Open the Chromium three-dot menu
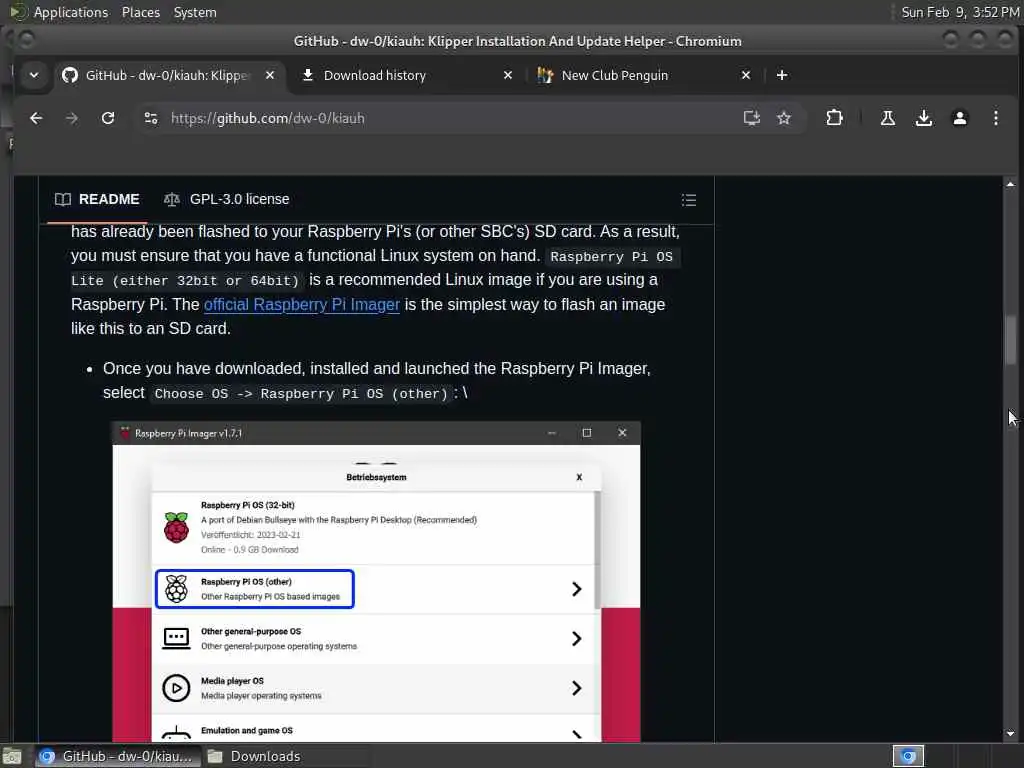The width and height of the screenshot is (1024, 768). tap(995, 118)
